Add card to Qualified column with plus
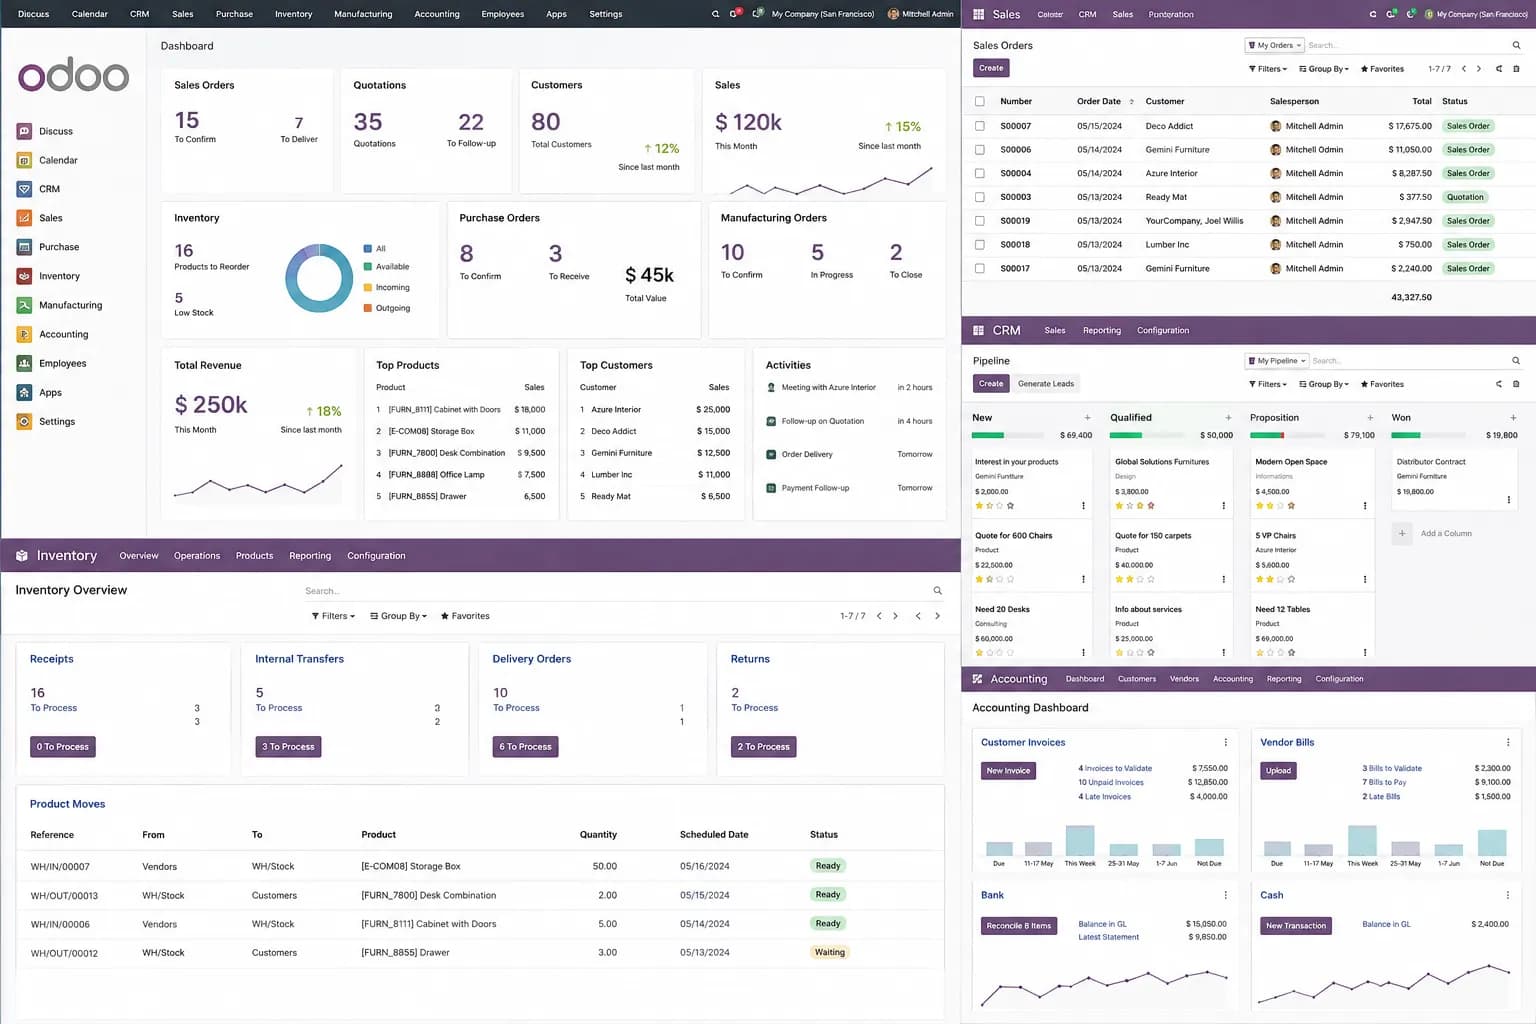Screen dimensions: 1536x1024 coord(1228,418)
